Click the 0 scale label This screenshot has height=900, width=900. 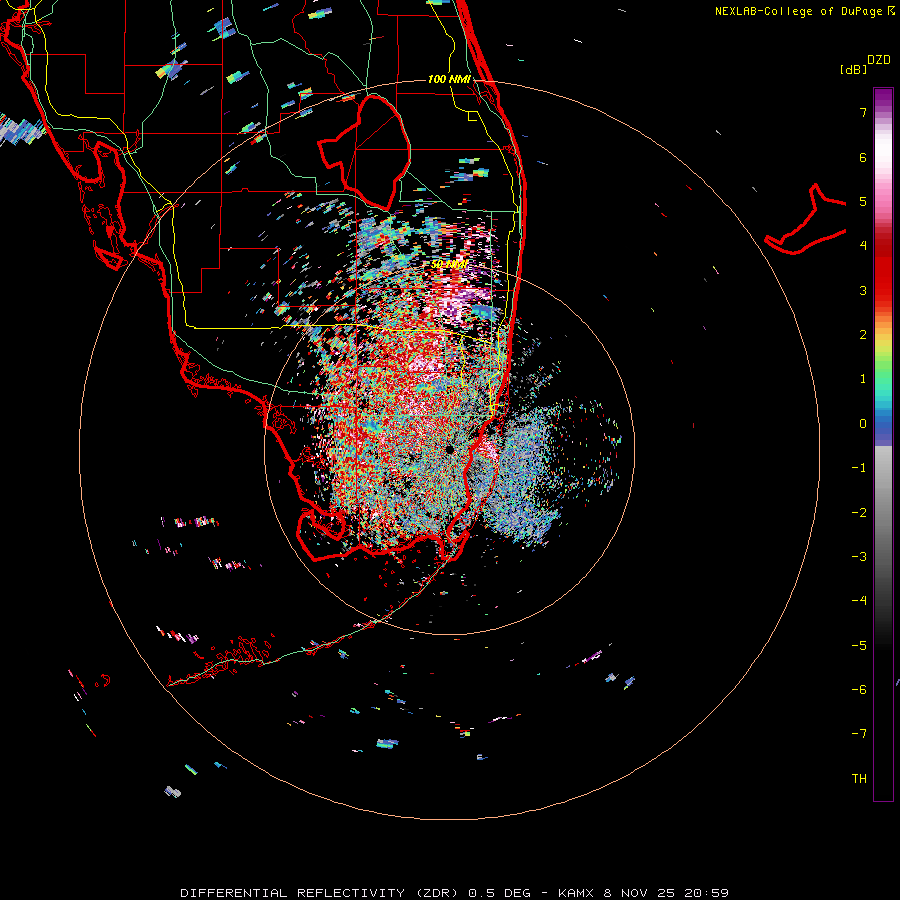pyautogui.click(x=863, y=424)
